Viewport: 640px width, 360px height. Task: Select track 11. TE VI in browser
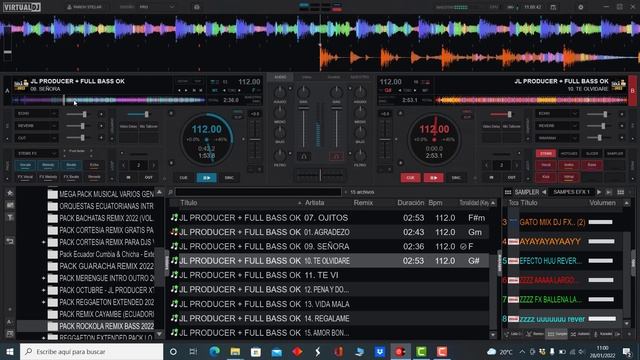[x=328, y=275]
